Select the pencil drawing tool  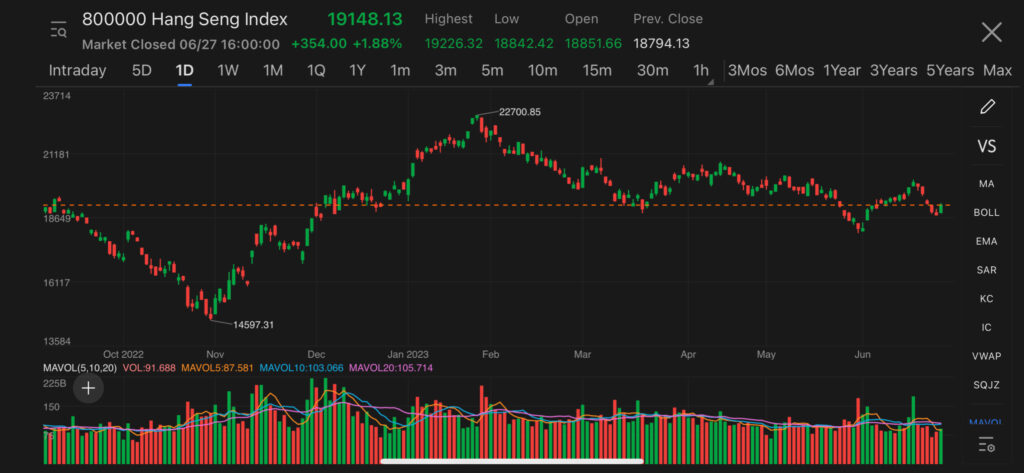pyautogui.click(x=987, y=106)
